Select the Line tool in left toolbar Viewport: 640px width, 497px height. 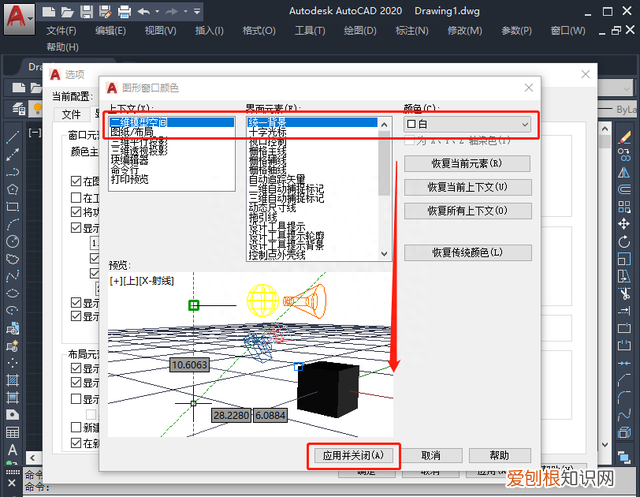click(x=13, y=137)
